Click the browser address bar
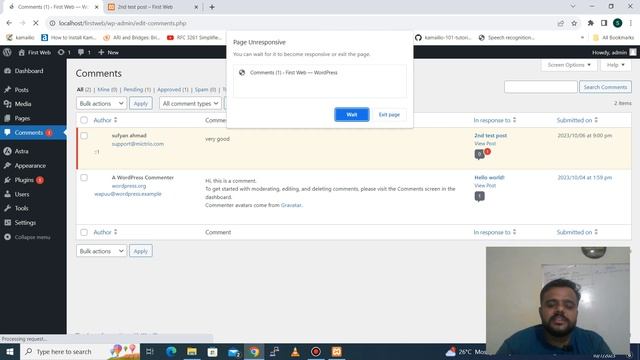The image size is (640, 360). pyautogui.click(x=302, y=23)
